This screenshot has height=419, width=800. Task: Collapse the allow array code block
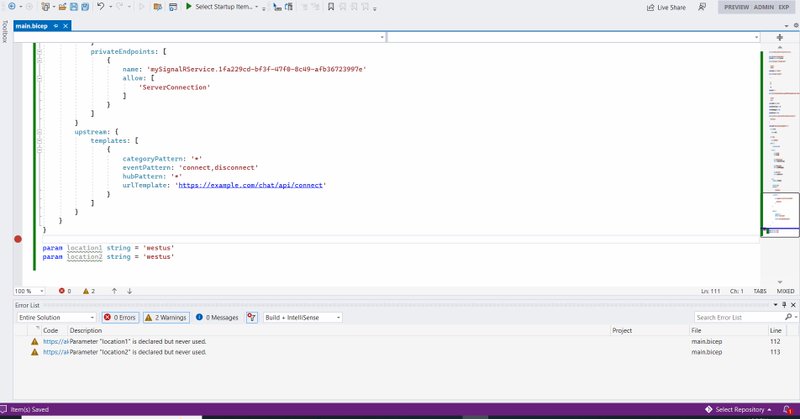pos(39,78)
